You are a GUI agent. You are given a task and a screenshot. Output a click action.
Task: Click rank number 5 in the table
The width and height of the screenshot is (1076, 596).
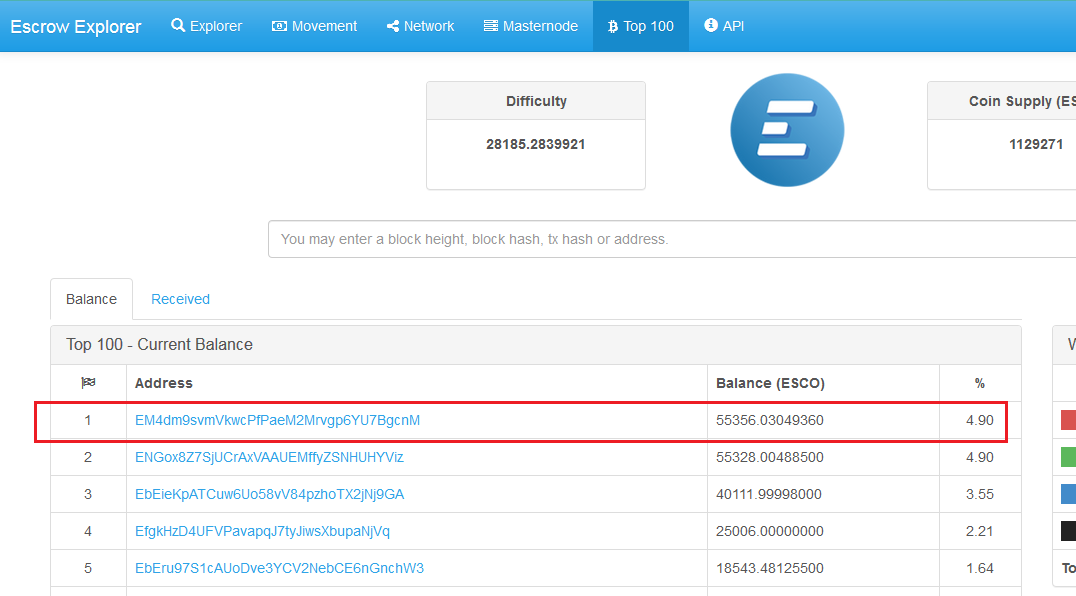[x=88, y=569]
